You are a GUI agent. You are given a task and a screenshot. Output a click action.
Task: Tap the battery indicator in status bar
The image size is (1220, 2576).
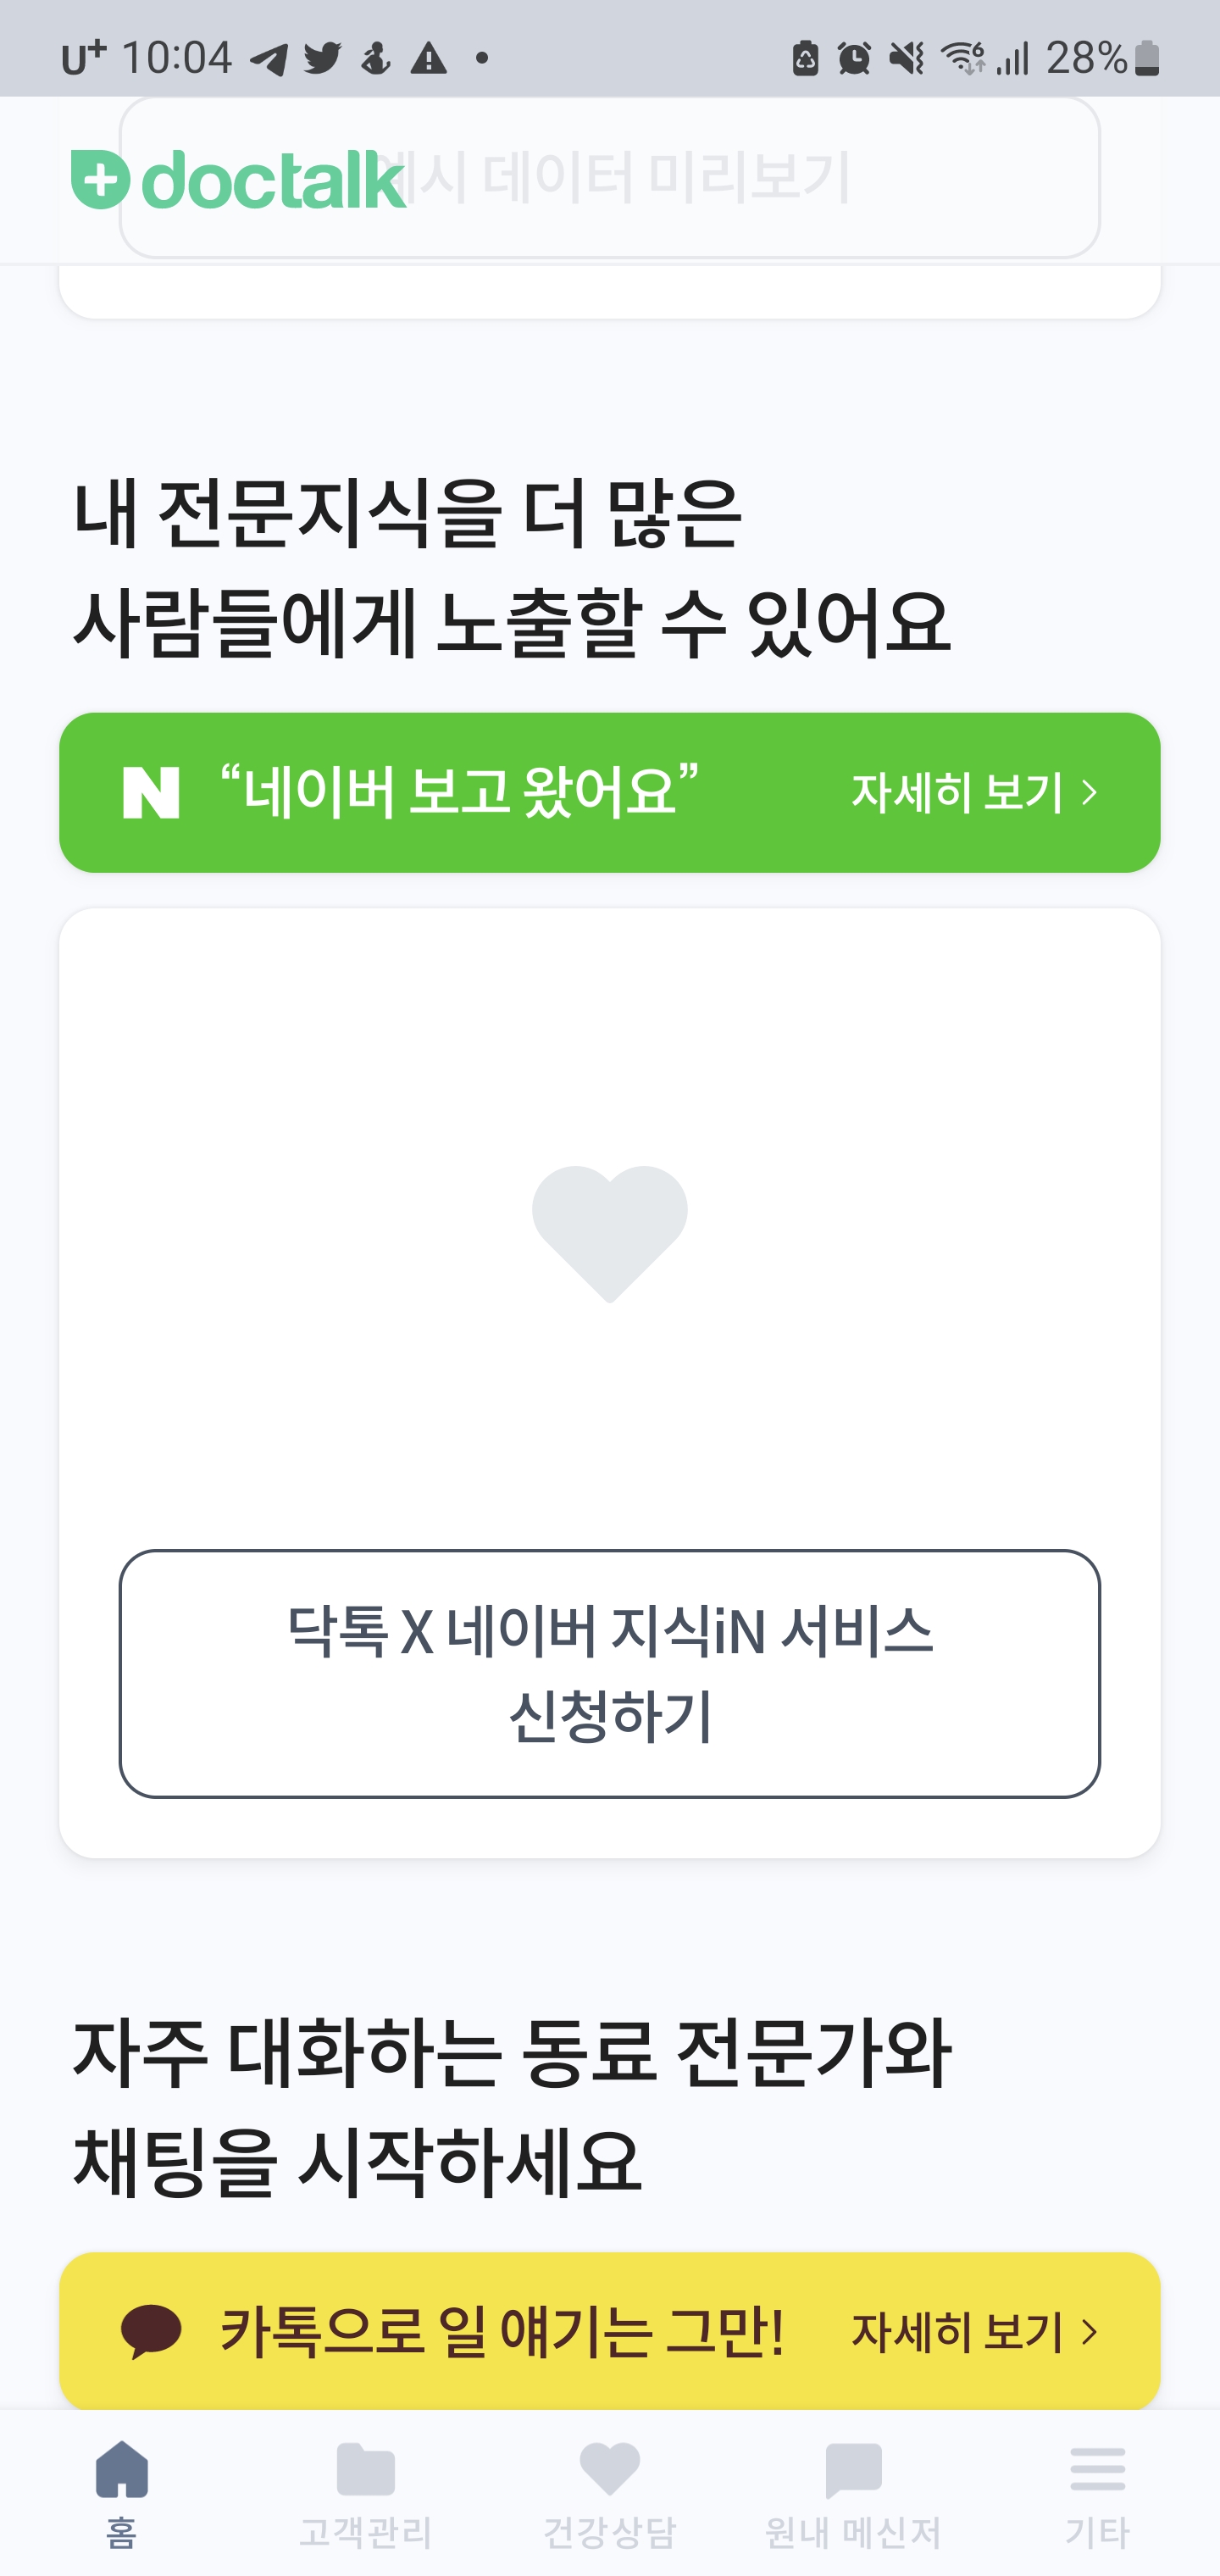[1147, 59]
